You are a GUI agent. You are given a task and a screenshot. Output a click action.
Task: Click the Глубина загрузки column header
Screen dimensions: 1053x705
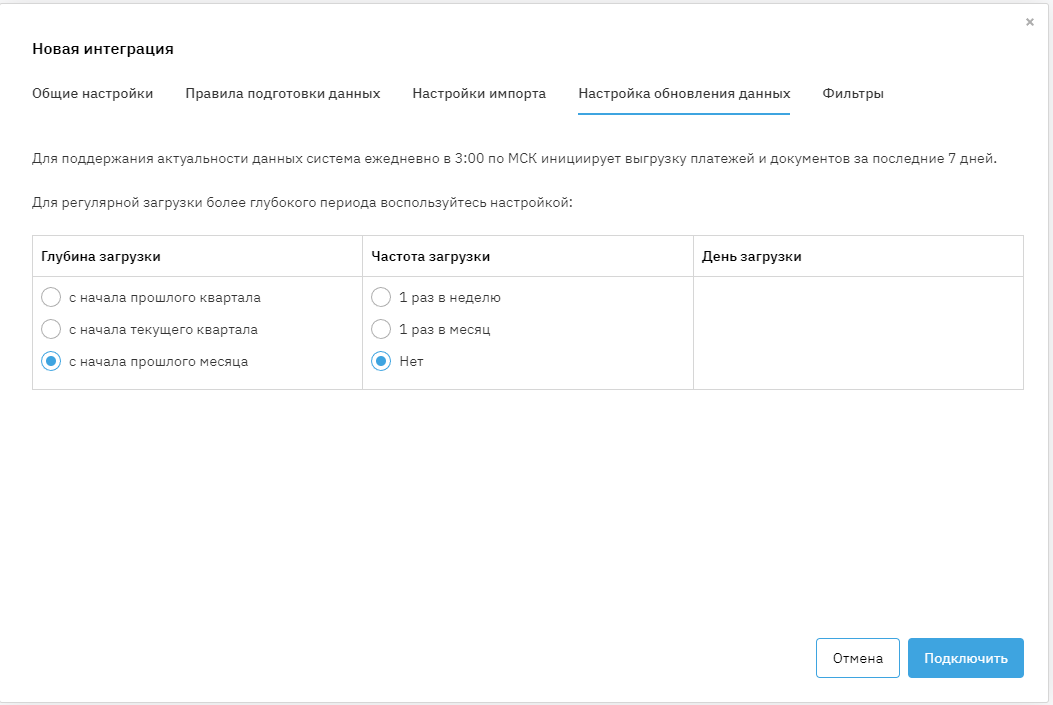[101, 256]
